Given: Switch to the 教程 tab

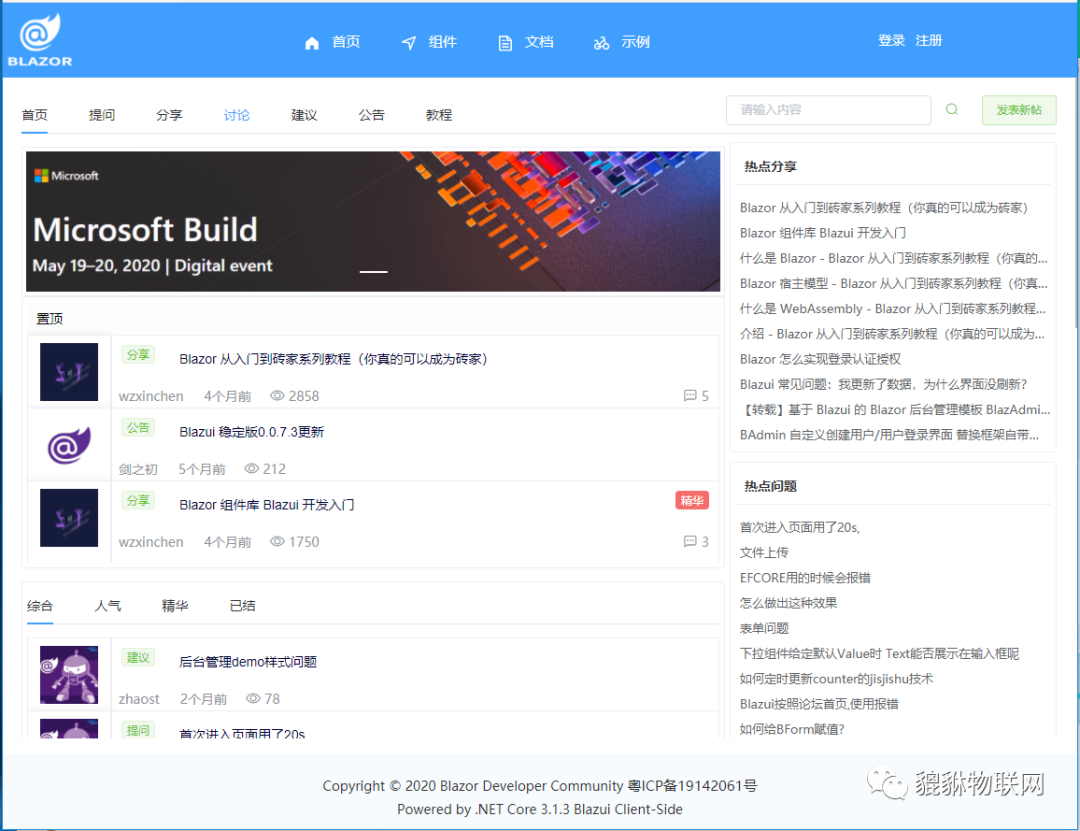Looking at the screenshot, I should [x=439, y=115].
